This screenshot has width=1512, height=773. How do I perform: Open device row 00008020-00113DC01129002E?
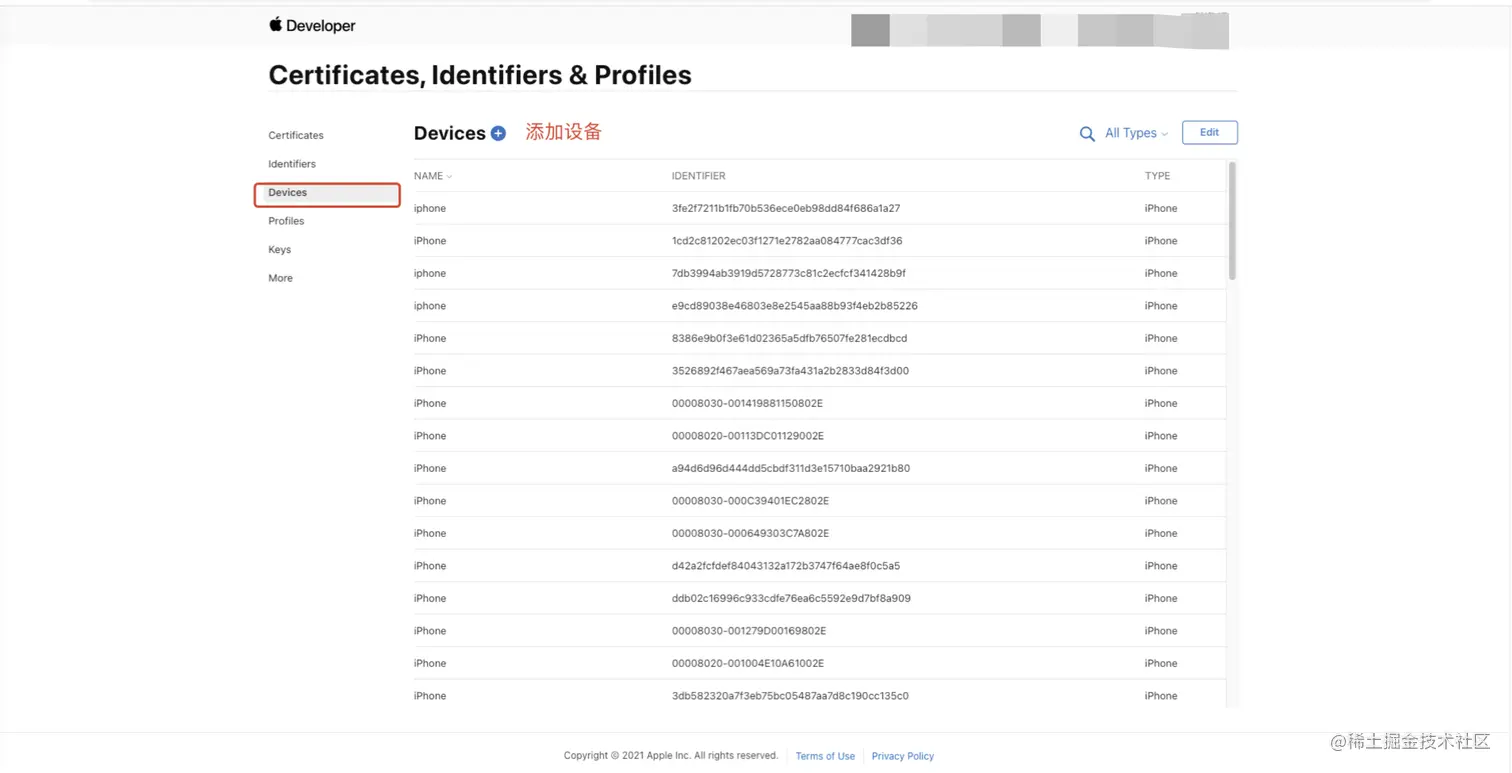click(820, 436)
